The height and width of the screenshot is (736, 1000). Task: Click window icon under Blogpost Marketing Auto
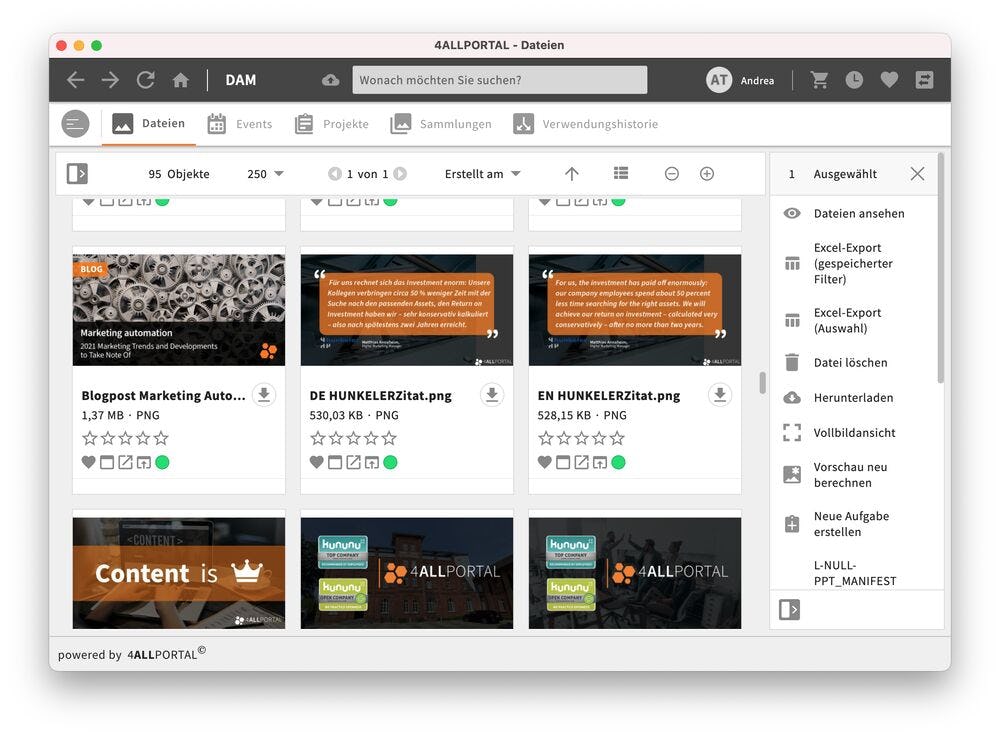tap(107, 462)
